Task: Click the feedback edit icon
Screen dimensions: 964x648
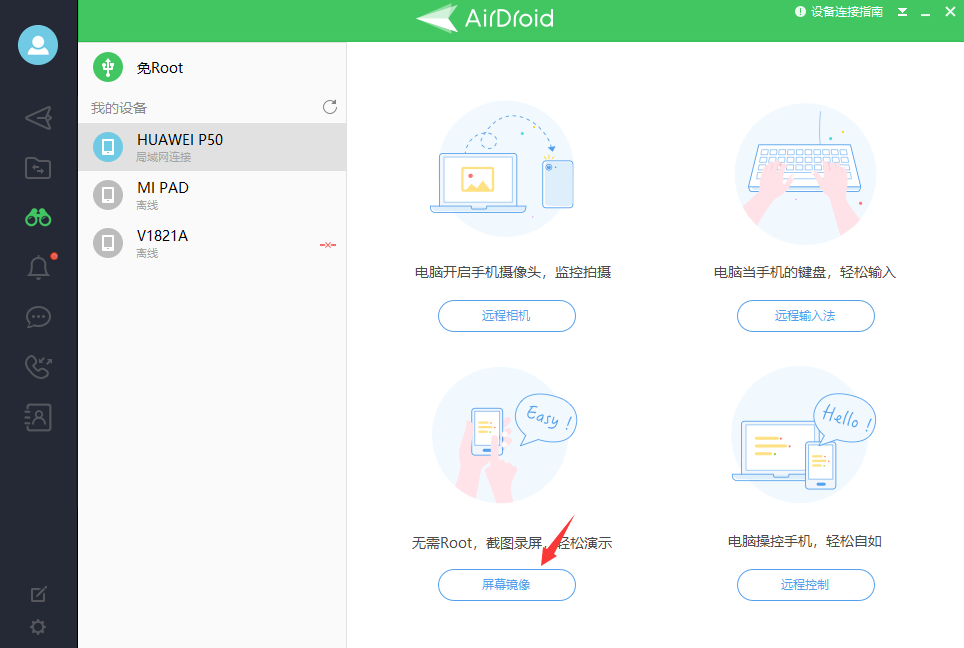Action: [x=38, y=594]
